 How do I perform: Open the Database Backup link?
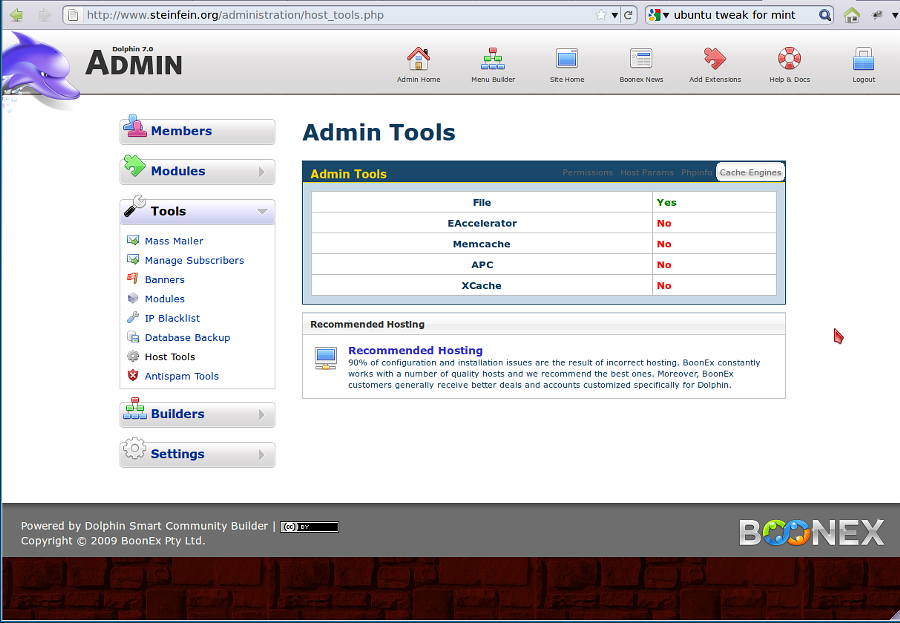pyautogui.click(x=187, y=338)
